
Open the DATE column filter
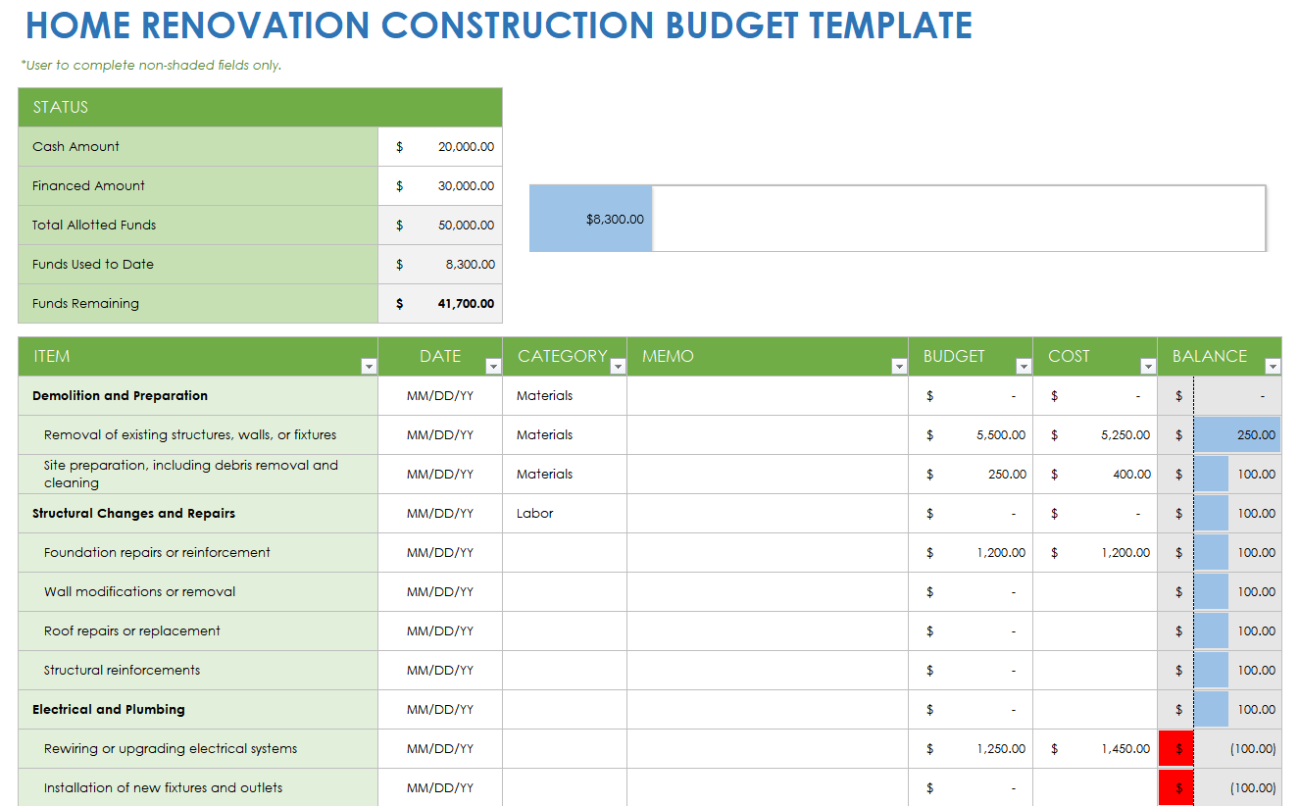click(x=493, y=366)
